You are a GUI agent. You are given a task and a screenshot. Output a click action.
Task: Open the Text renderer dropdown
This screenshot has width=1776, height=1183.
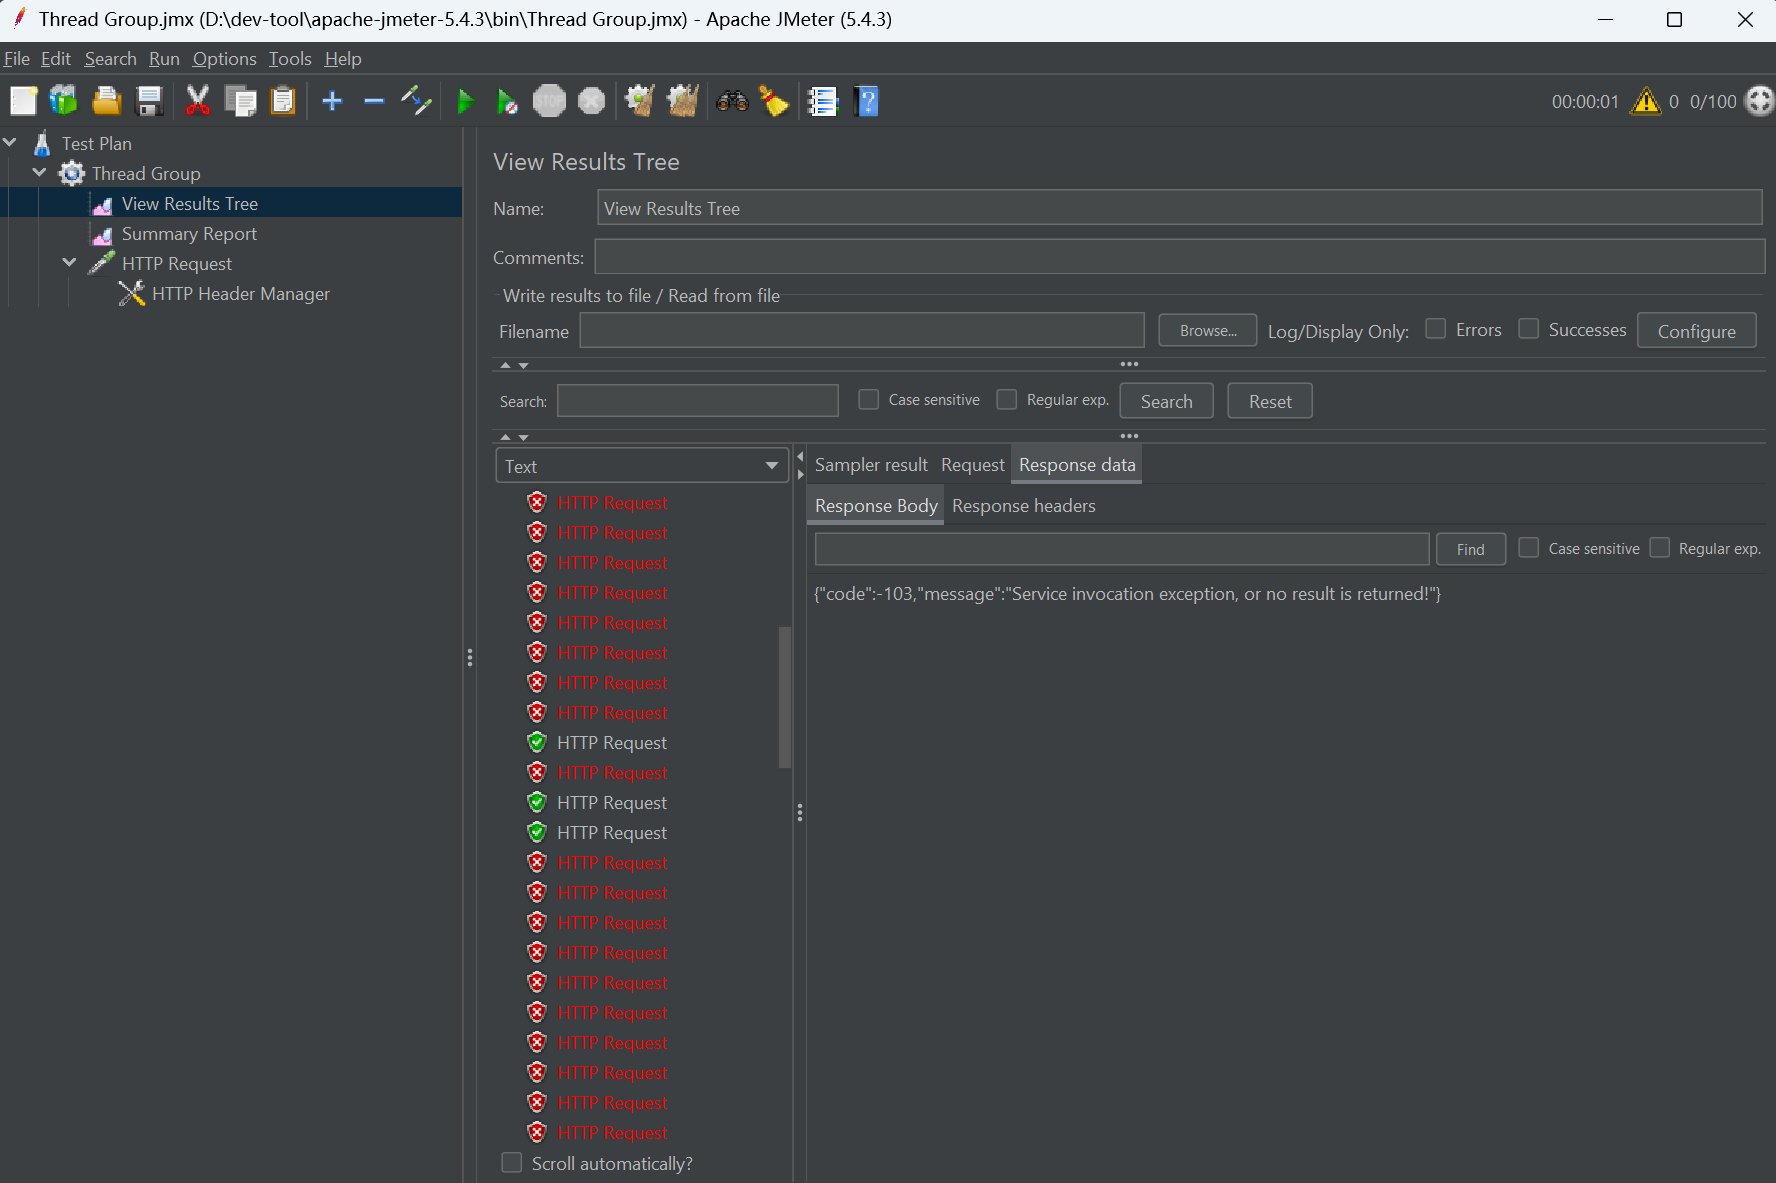641,466
